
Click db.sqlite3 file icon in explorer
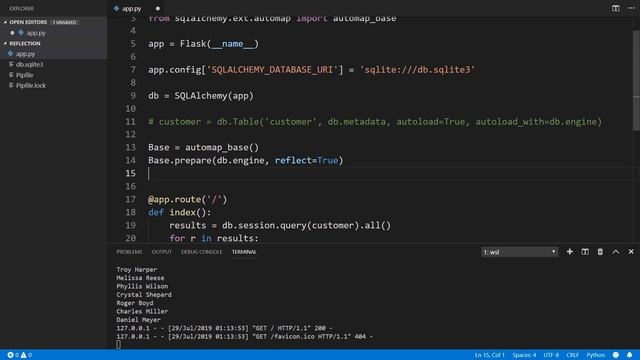point(11,64)
